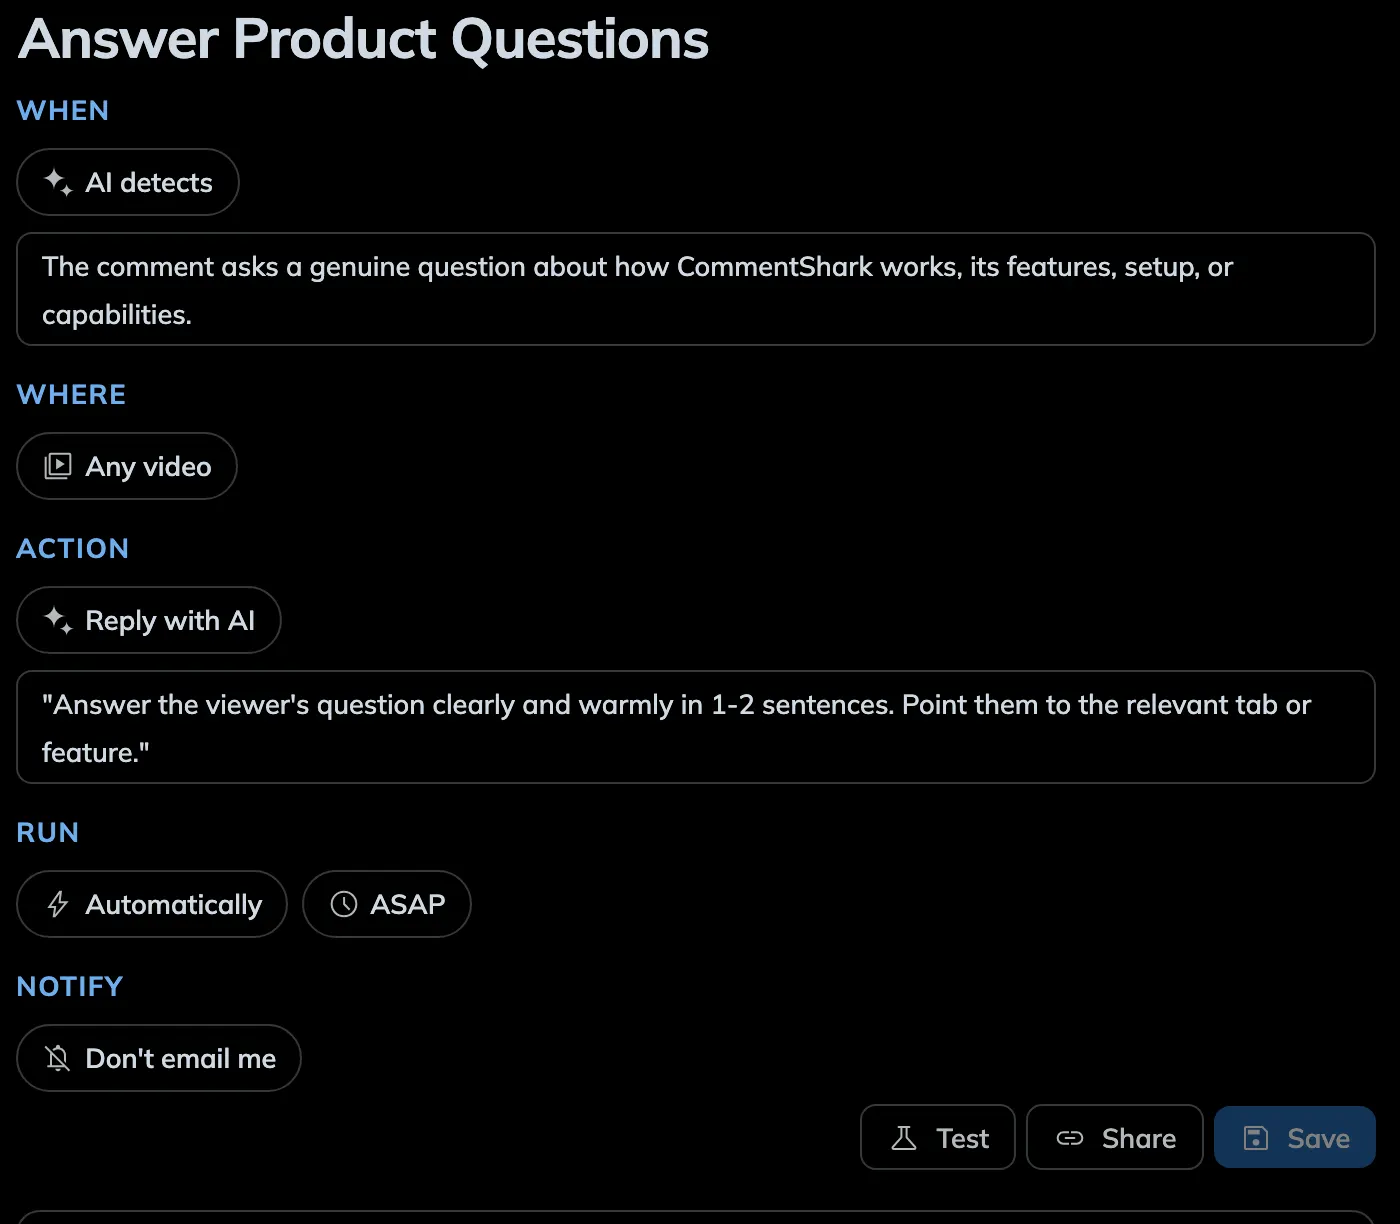
Task: Open the Automatically run mode selector
Action: pyautogui.click(x=152, y=904)
